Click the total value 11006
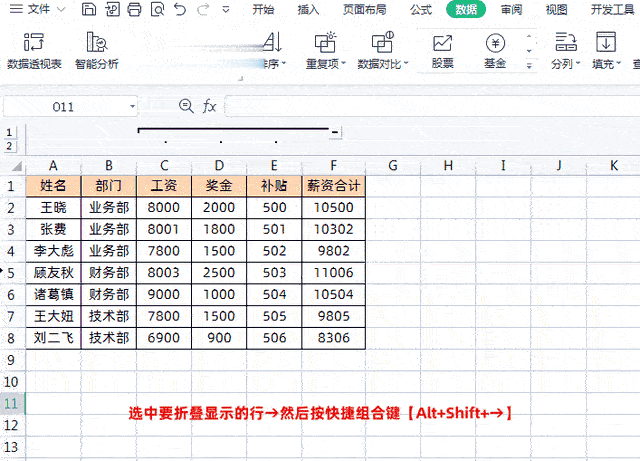 pyautogui.click(x=333, y=272)
